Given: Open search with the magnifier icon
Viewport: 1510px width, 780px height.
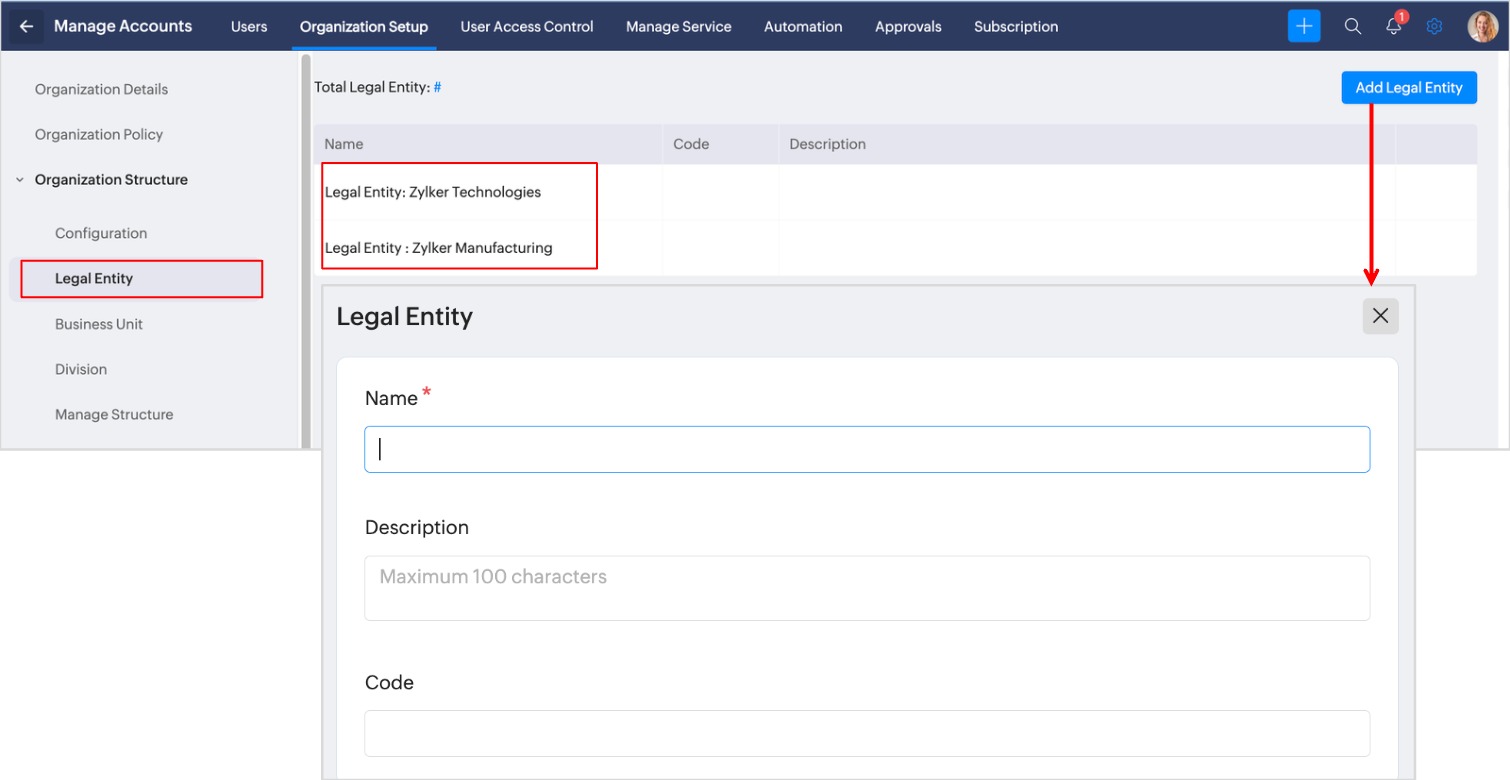Looking at the screenshot, I should 1352,27.
